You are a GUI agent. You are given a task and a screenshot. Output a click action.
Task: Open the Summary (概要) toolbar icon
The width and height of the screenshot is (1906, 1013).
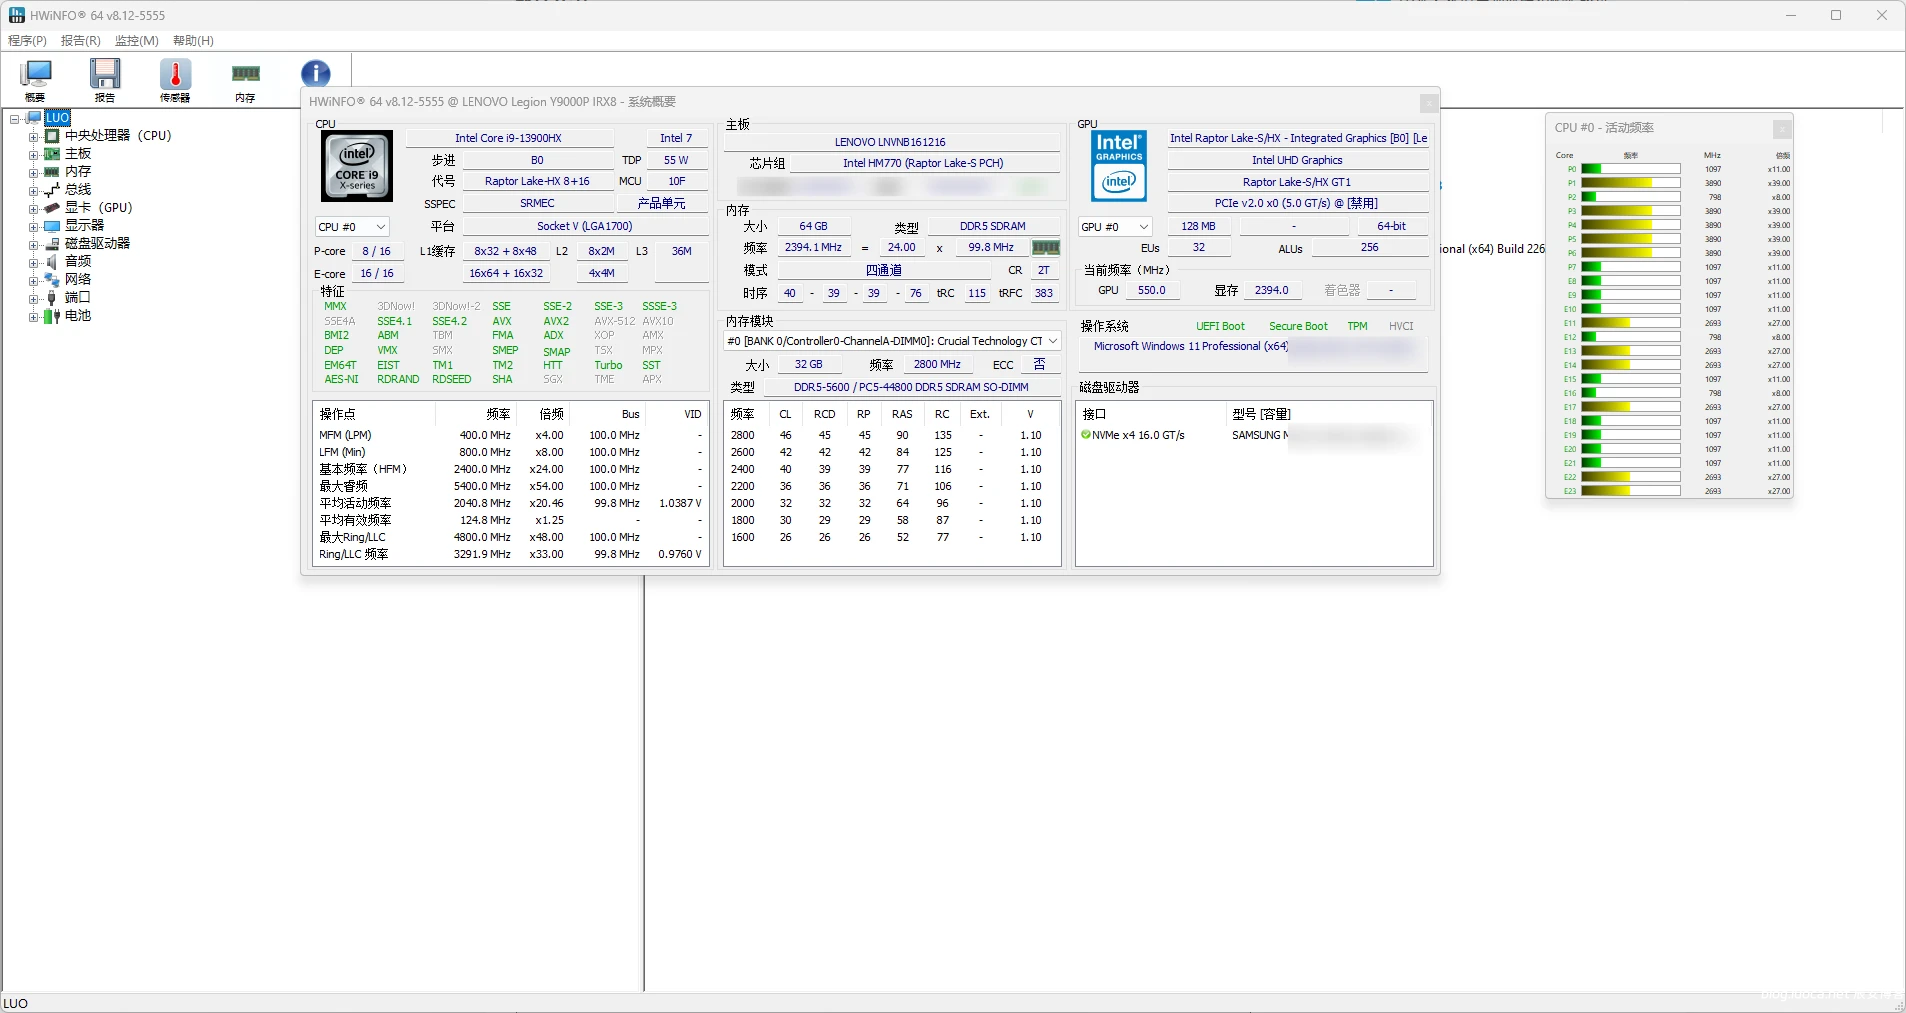[x=36, y=79]
